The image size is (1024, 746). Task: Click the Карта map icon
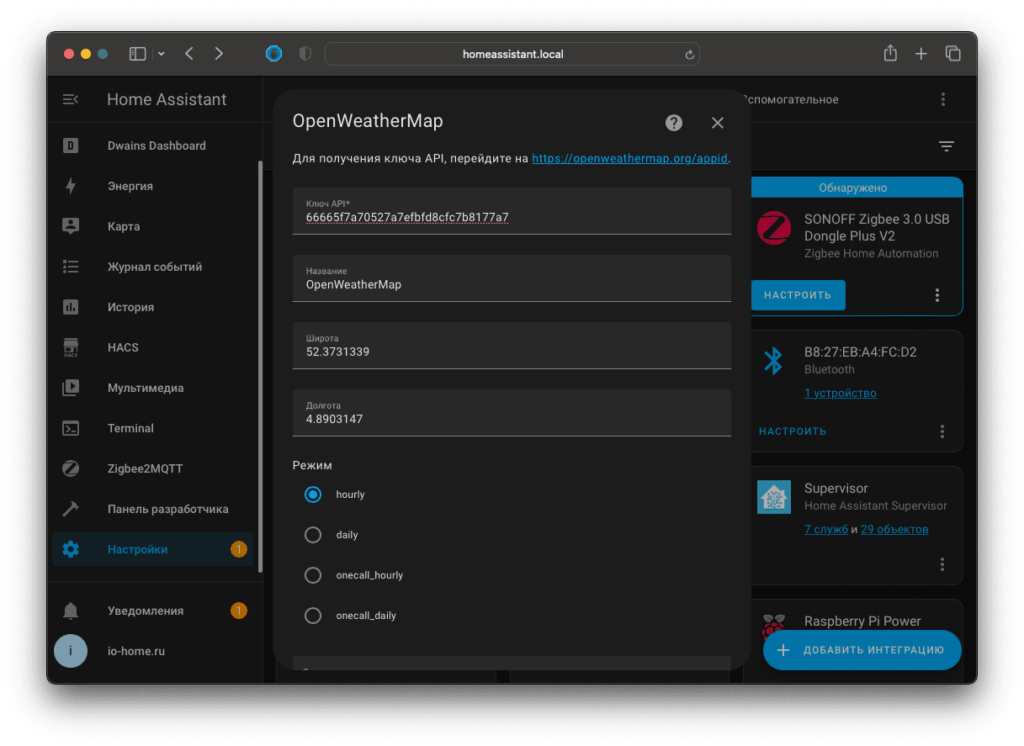tap(71, 226)
